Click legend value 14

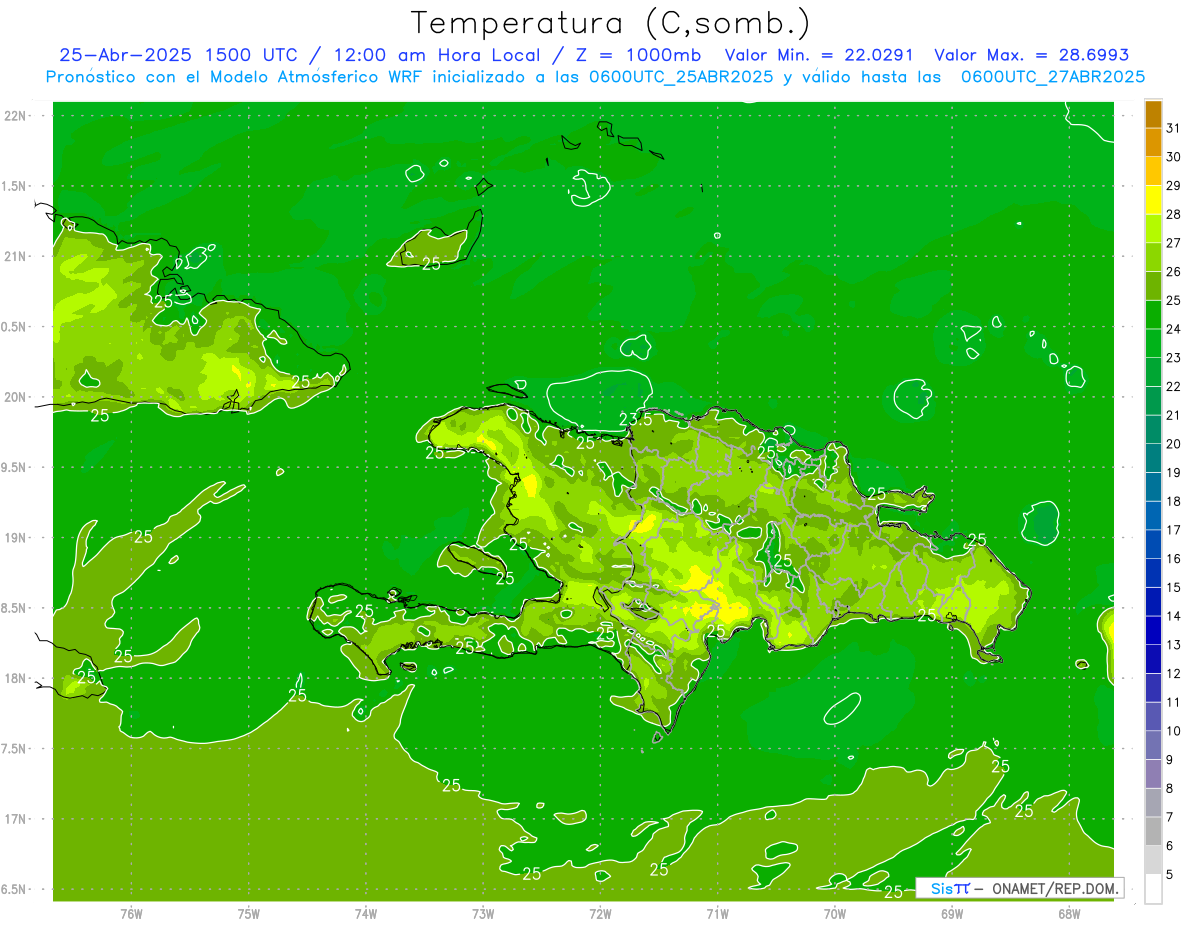point(1173,616)
